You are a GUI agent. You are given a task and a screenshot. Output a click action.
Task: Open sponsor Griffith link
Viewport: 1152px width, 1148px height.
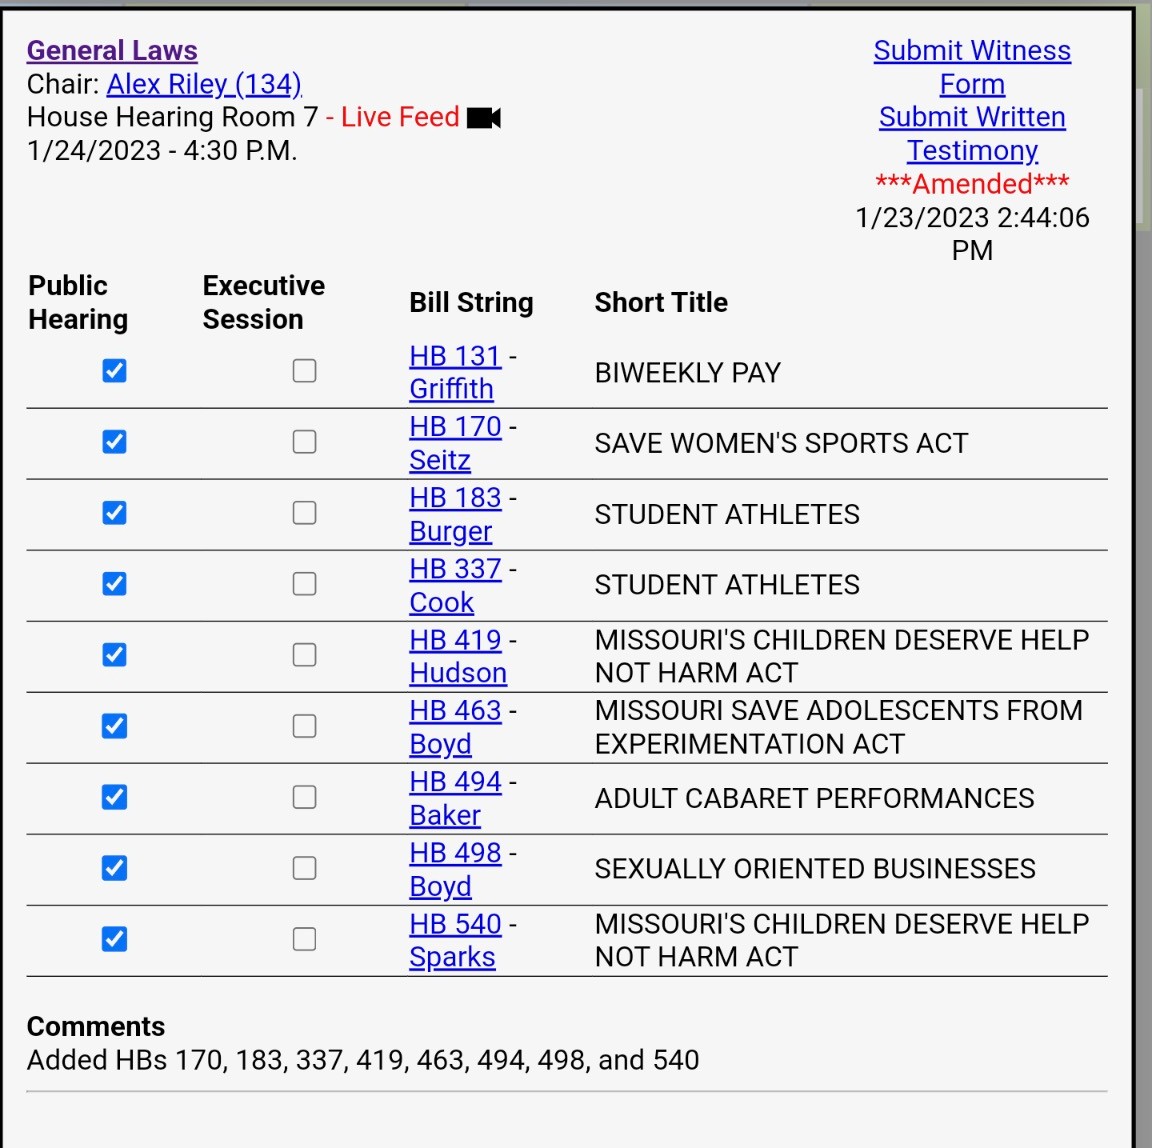[451, 389]
